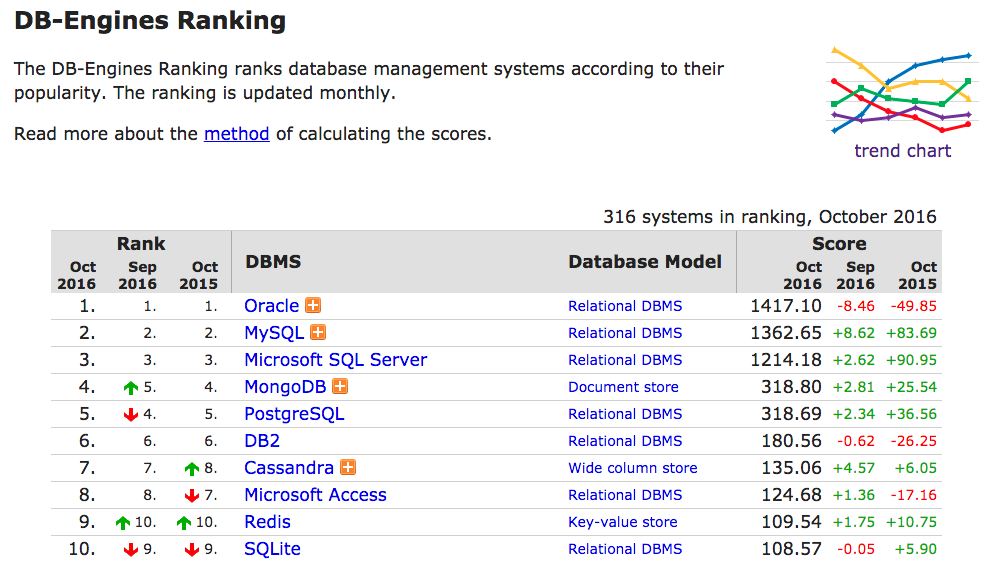Click the 316 systems in ranking caption
This screenshot has height=564, width=987.
[x=769, y=217]
